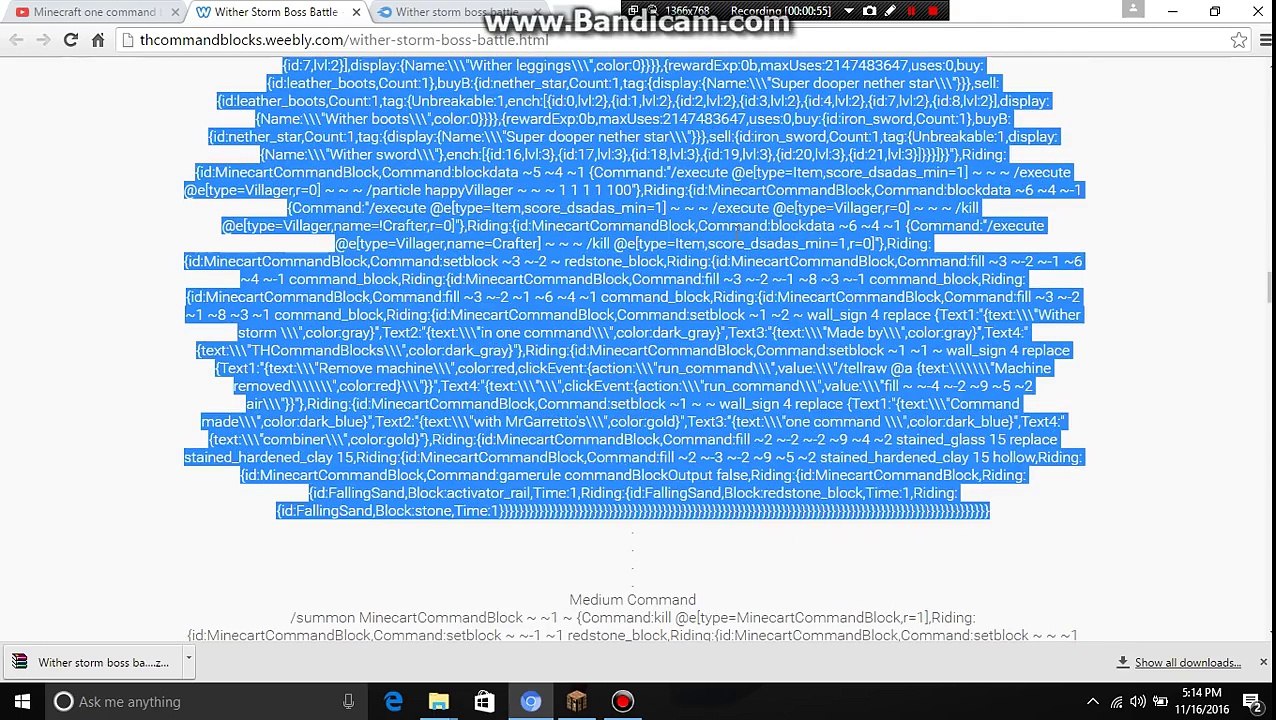Bookmark this page with the star icon
Screen dimensions: 1276x720
click(1239, 40)
